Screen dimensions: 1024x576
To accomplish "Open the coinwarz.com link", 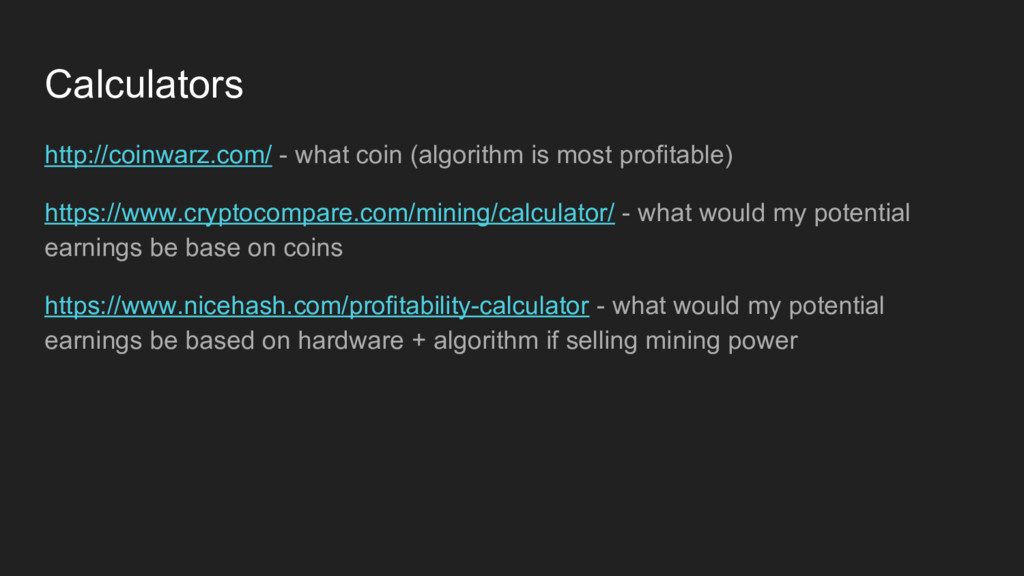I will pyautogui.click(x=158, y=155).
